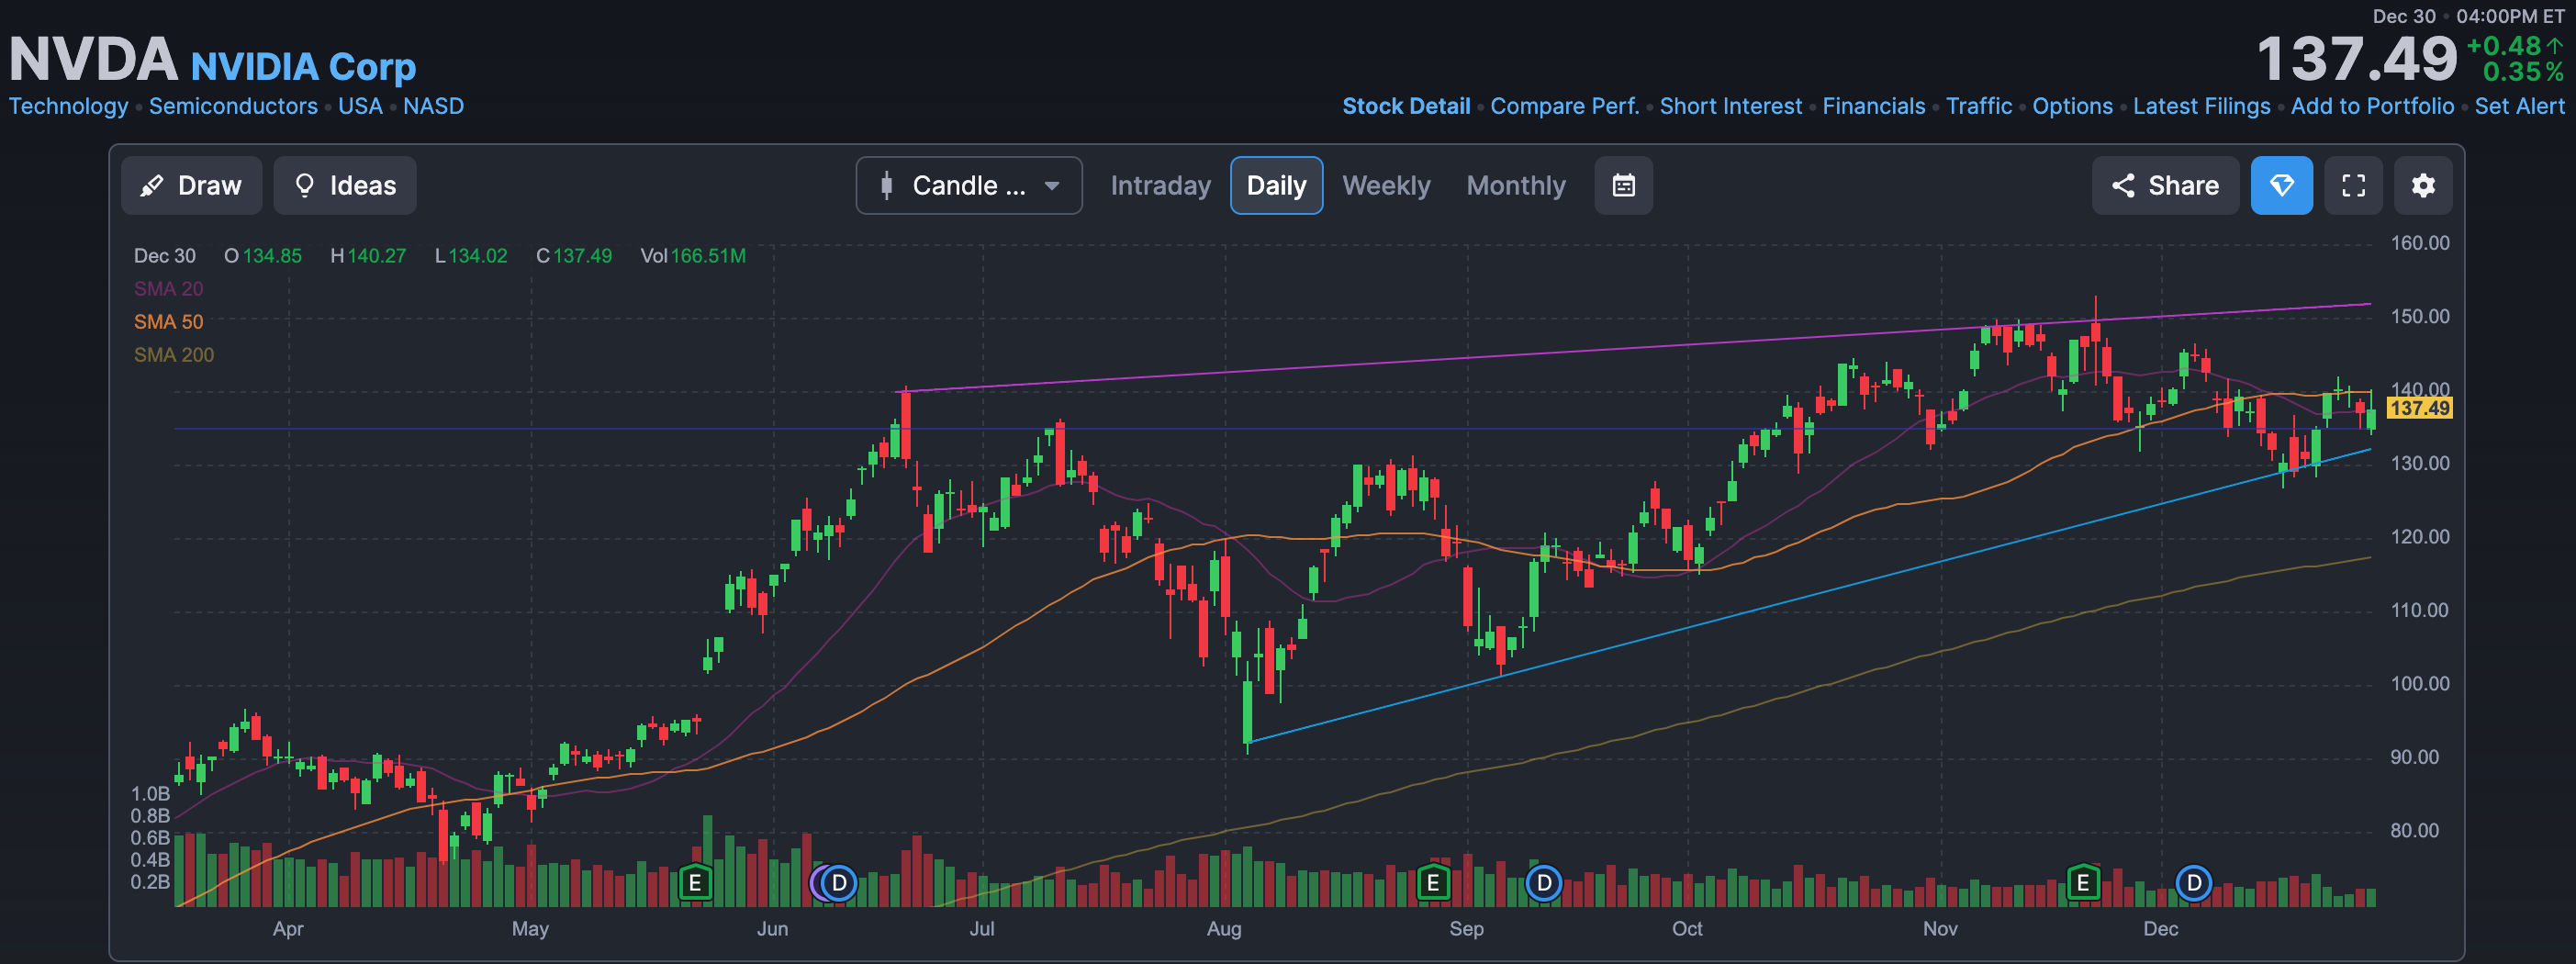Open the Semiconductors industry link
2576x964 pixels.
[233, 106]
